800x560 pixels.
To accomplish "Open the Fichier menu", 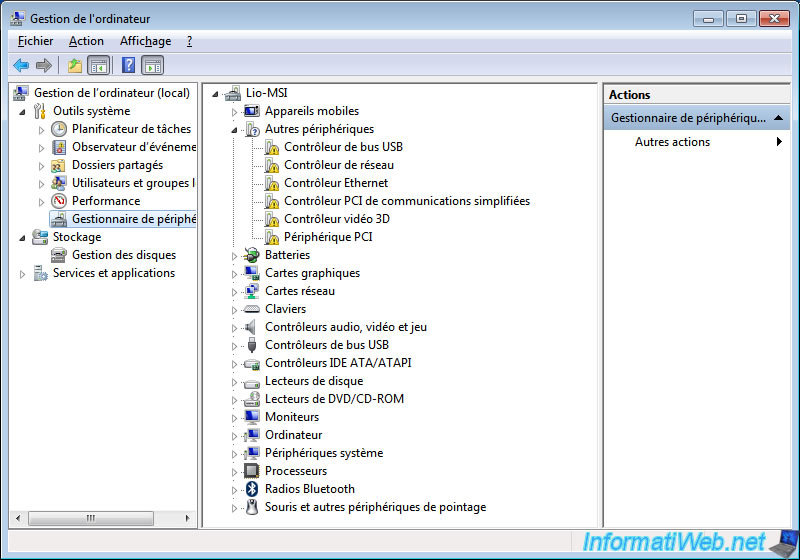I will point(35,41).
